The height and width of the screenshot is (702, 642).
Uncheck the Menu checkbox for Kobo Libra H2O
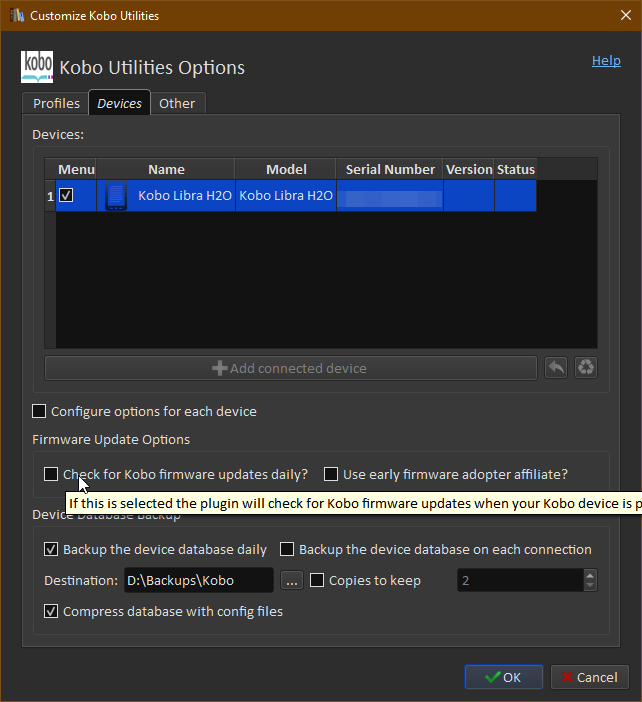[x=66, y=195]
